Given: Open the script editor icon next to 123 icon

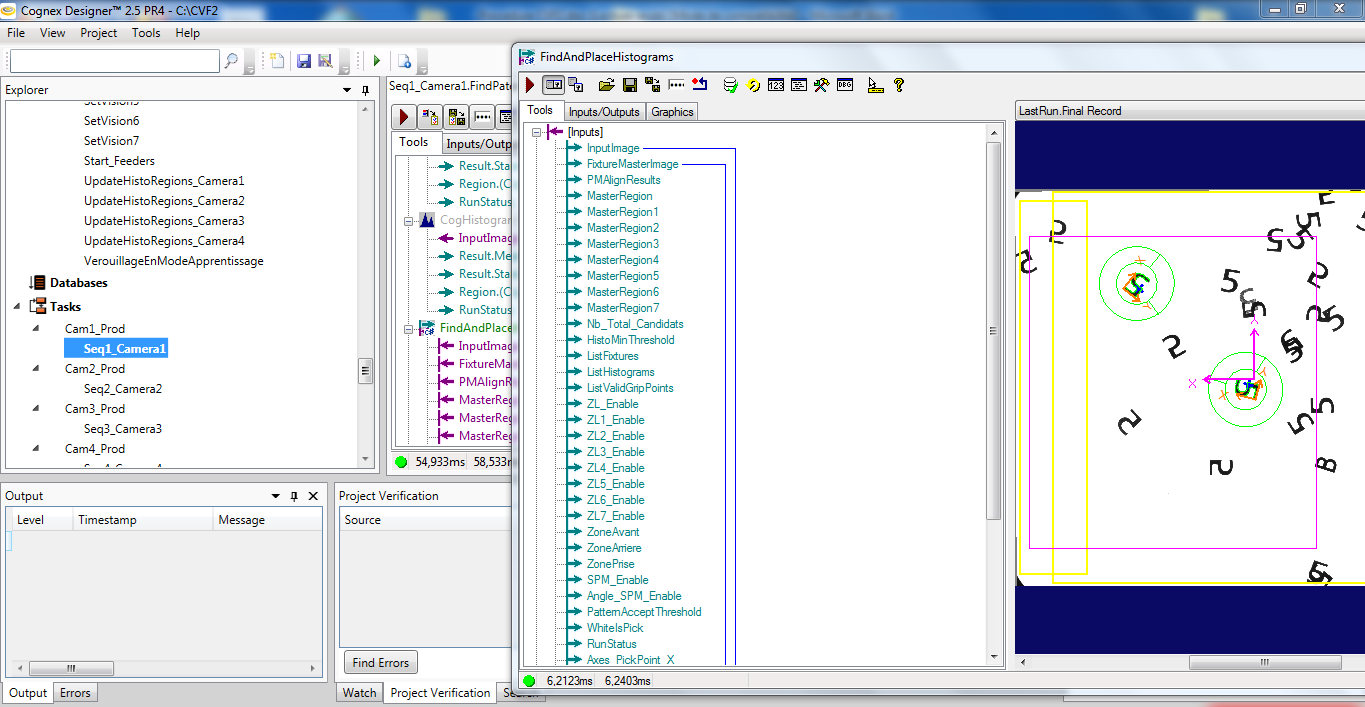Looking at the screenshot, I should click(799, 85).
